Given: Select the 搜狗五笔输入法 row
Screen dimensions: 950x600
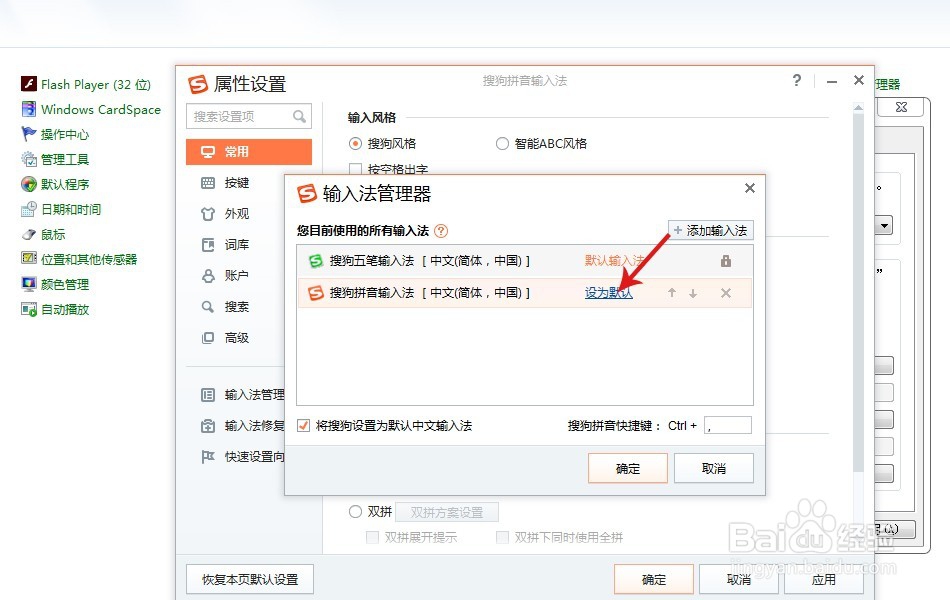Looking at the screenshot, I should pyautogui.click(x=525, y=261).
